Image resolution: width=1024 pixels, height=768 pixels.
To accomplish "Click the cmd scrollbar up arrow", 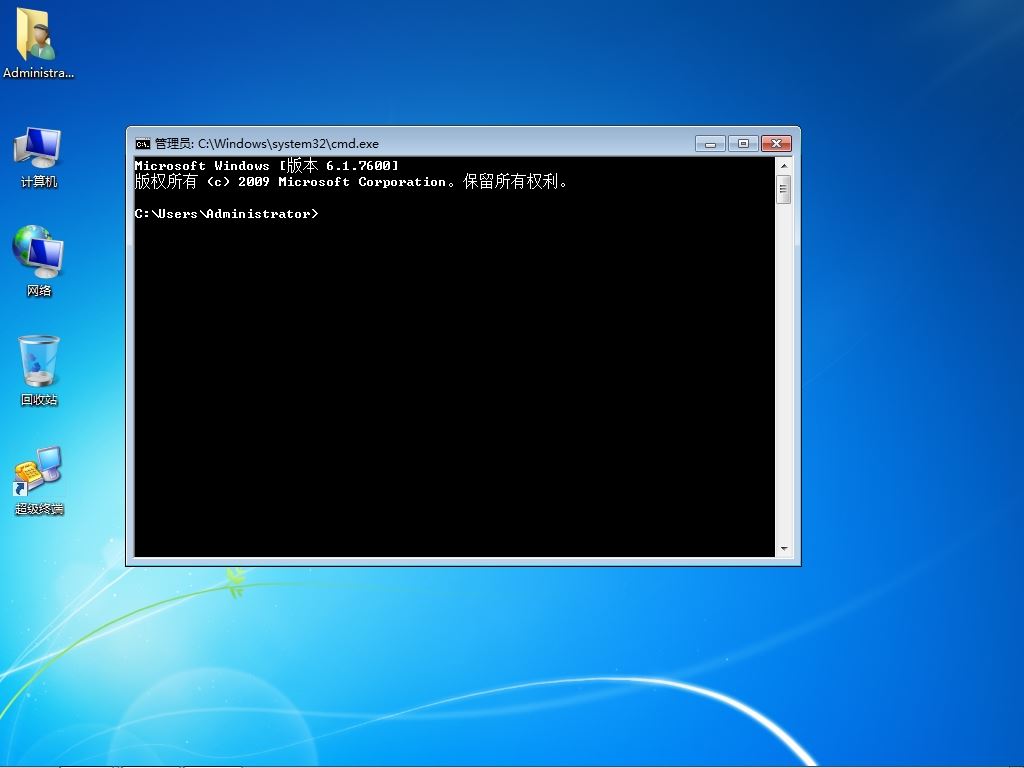I will pos(784,166).
